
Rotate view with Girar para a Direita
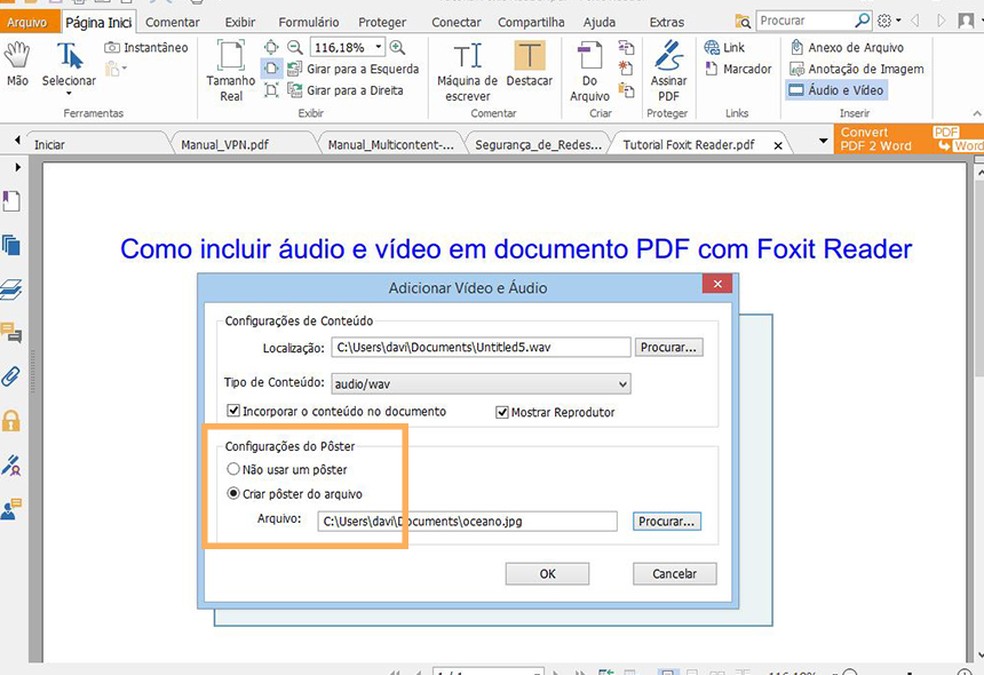click(345, 90)
